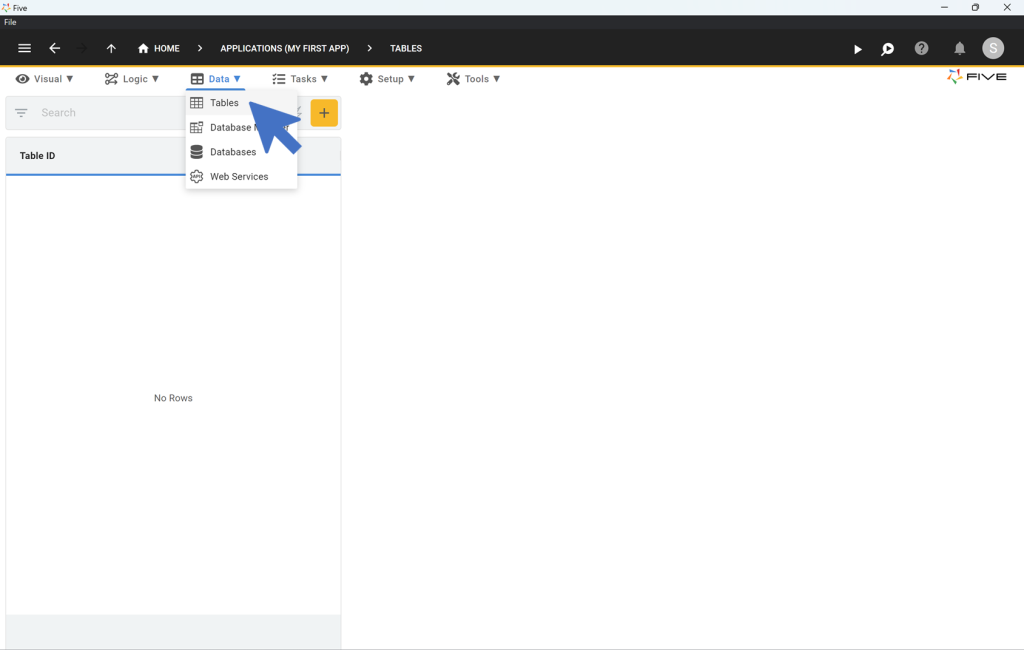Expand the Tasks dropdown

300,78
